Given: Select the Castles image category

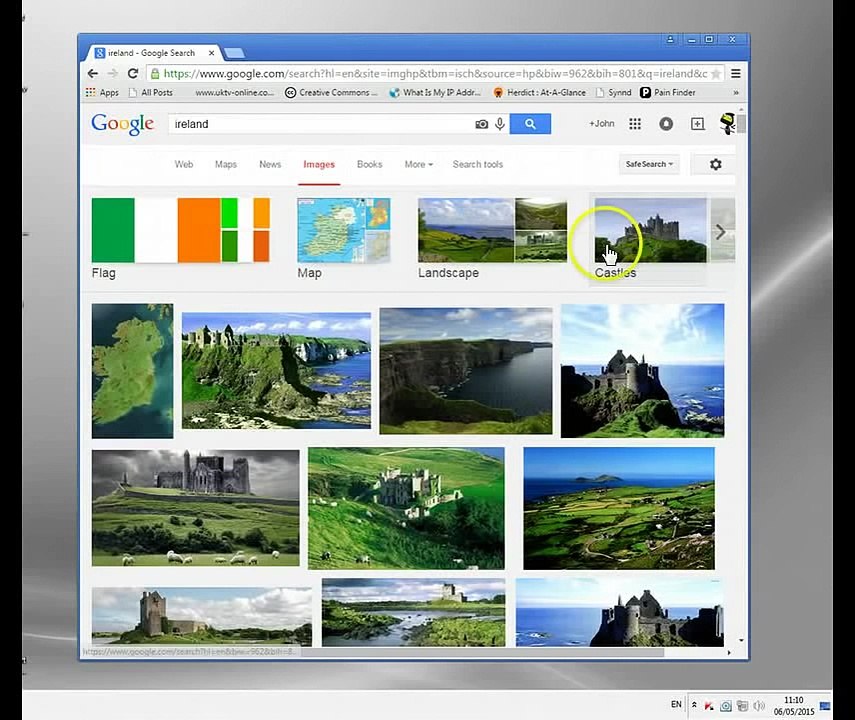Looking at the screenshot, I should pos(650,238).
